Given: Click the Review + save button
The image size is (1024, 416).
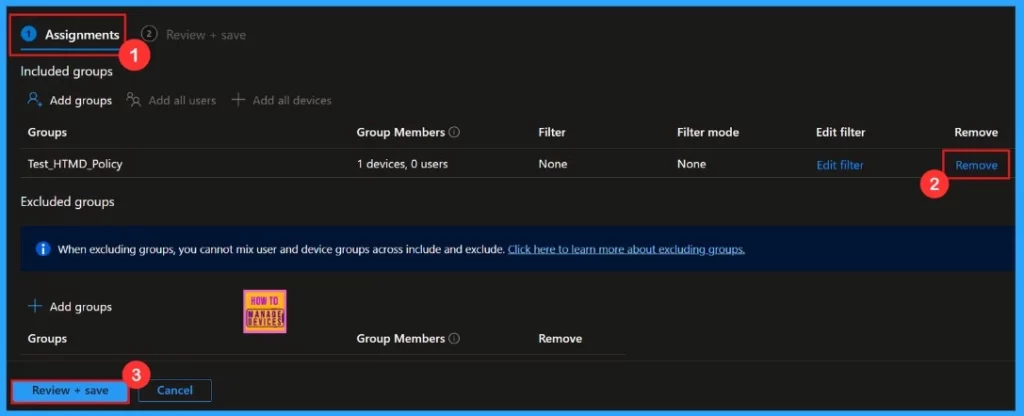Looking at the screenshot, I should 70,391.
